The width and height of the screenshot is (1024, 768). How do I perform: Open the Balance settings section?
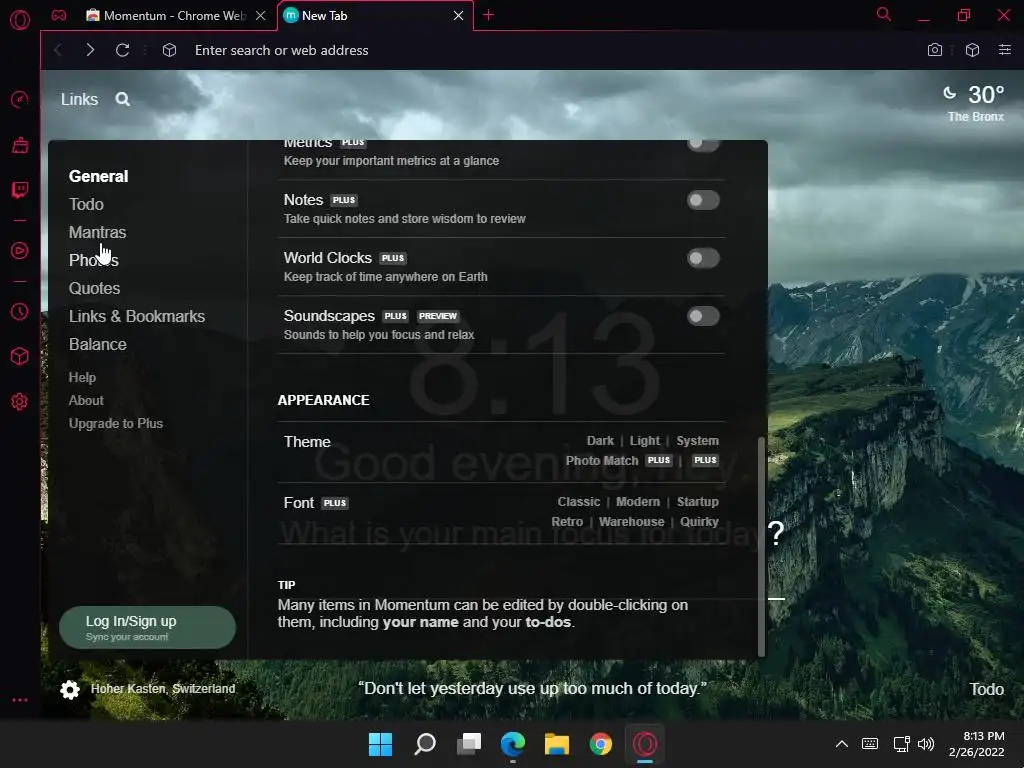pyautogui.click(x=97, y=344)
